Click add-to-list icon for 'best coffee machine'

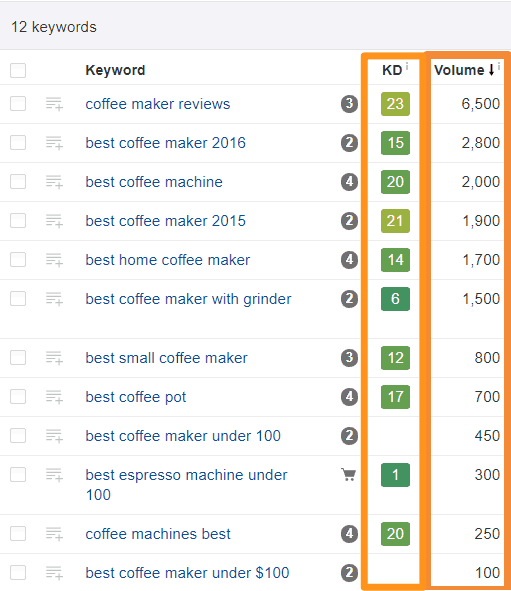(54, 182)
